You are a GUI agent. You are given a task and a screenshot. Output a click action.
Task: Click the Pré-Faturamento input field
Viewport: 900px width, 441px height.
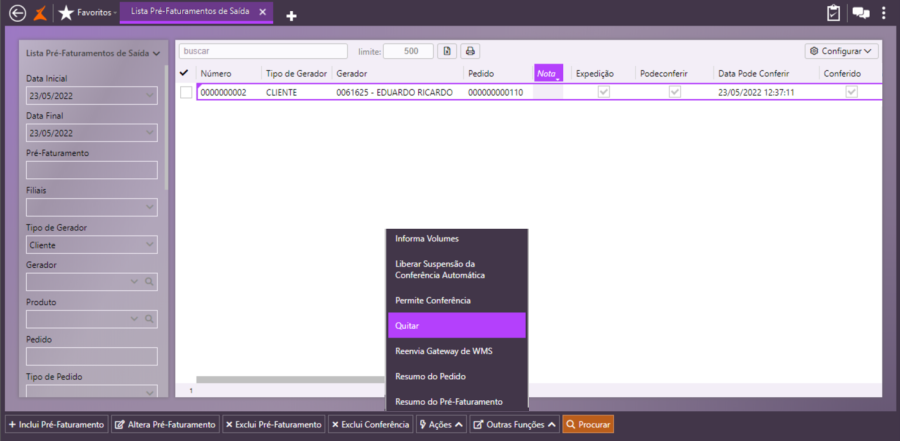(92, 170)
